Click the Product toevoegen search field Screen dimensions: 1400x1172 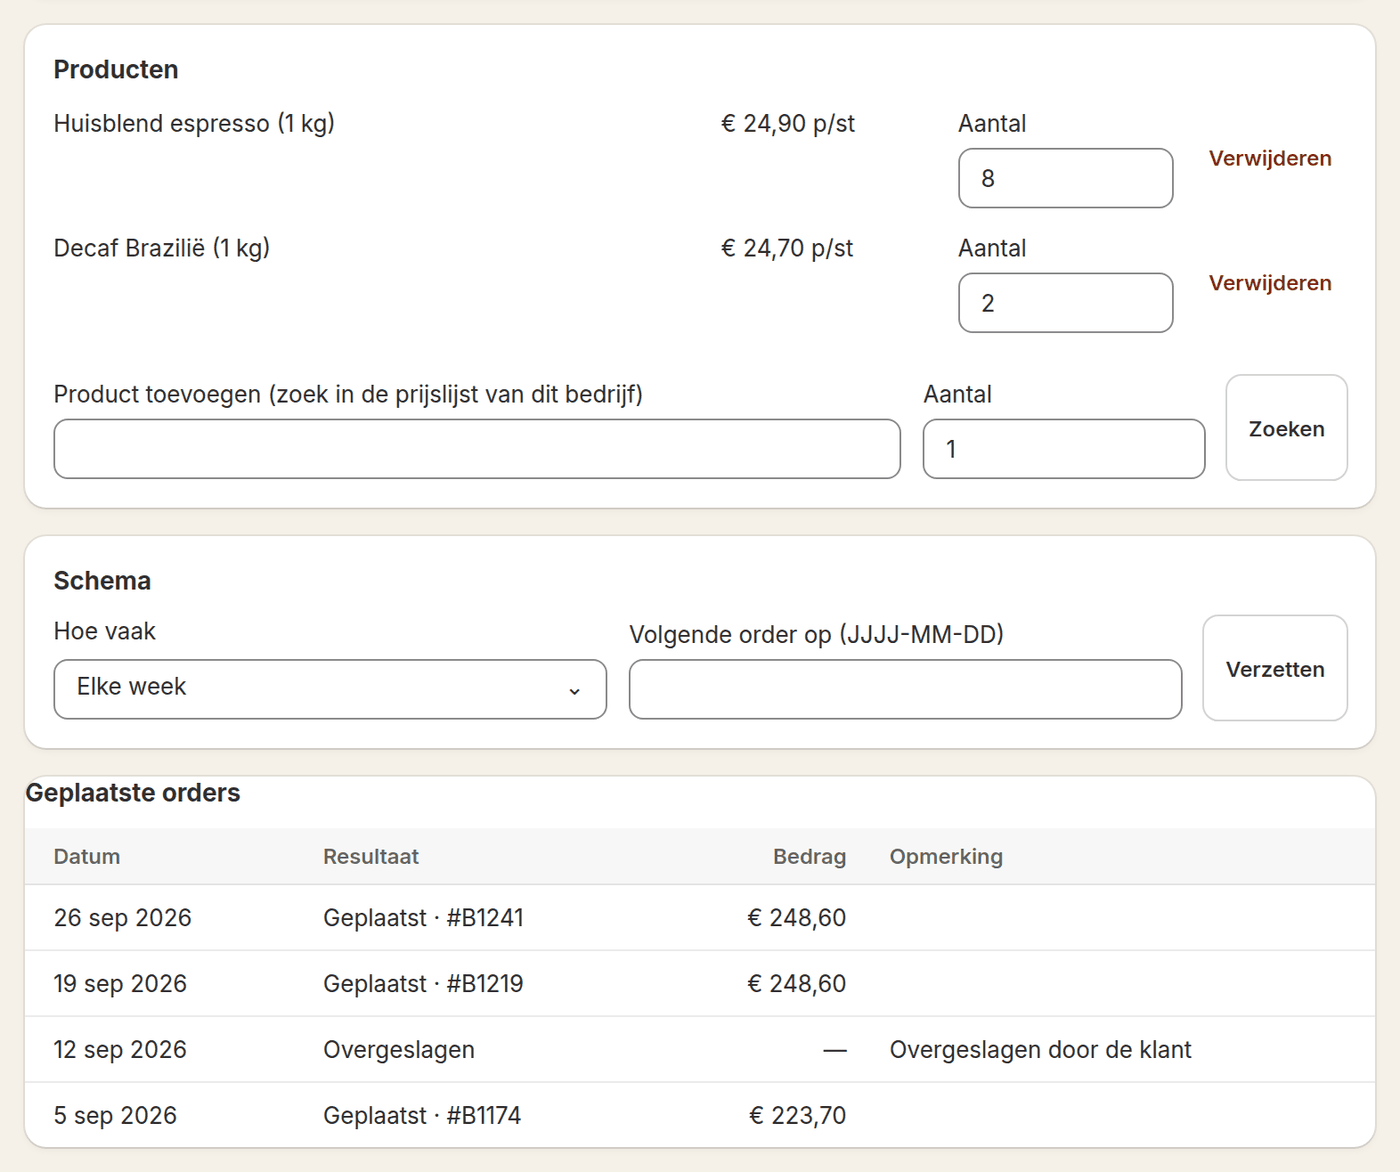[477, 449]
